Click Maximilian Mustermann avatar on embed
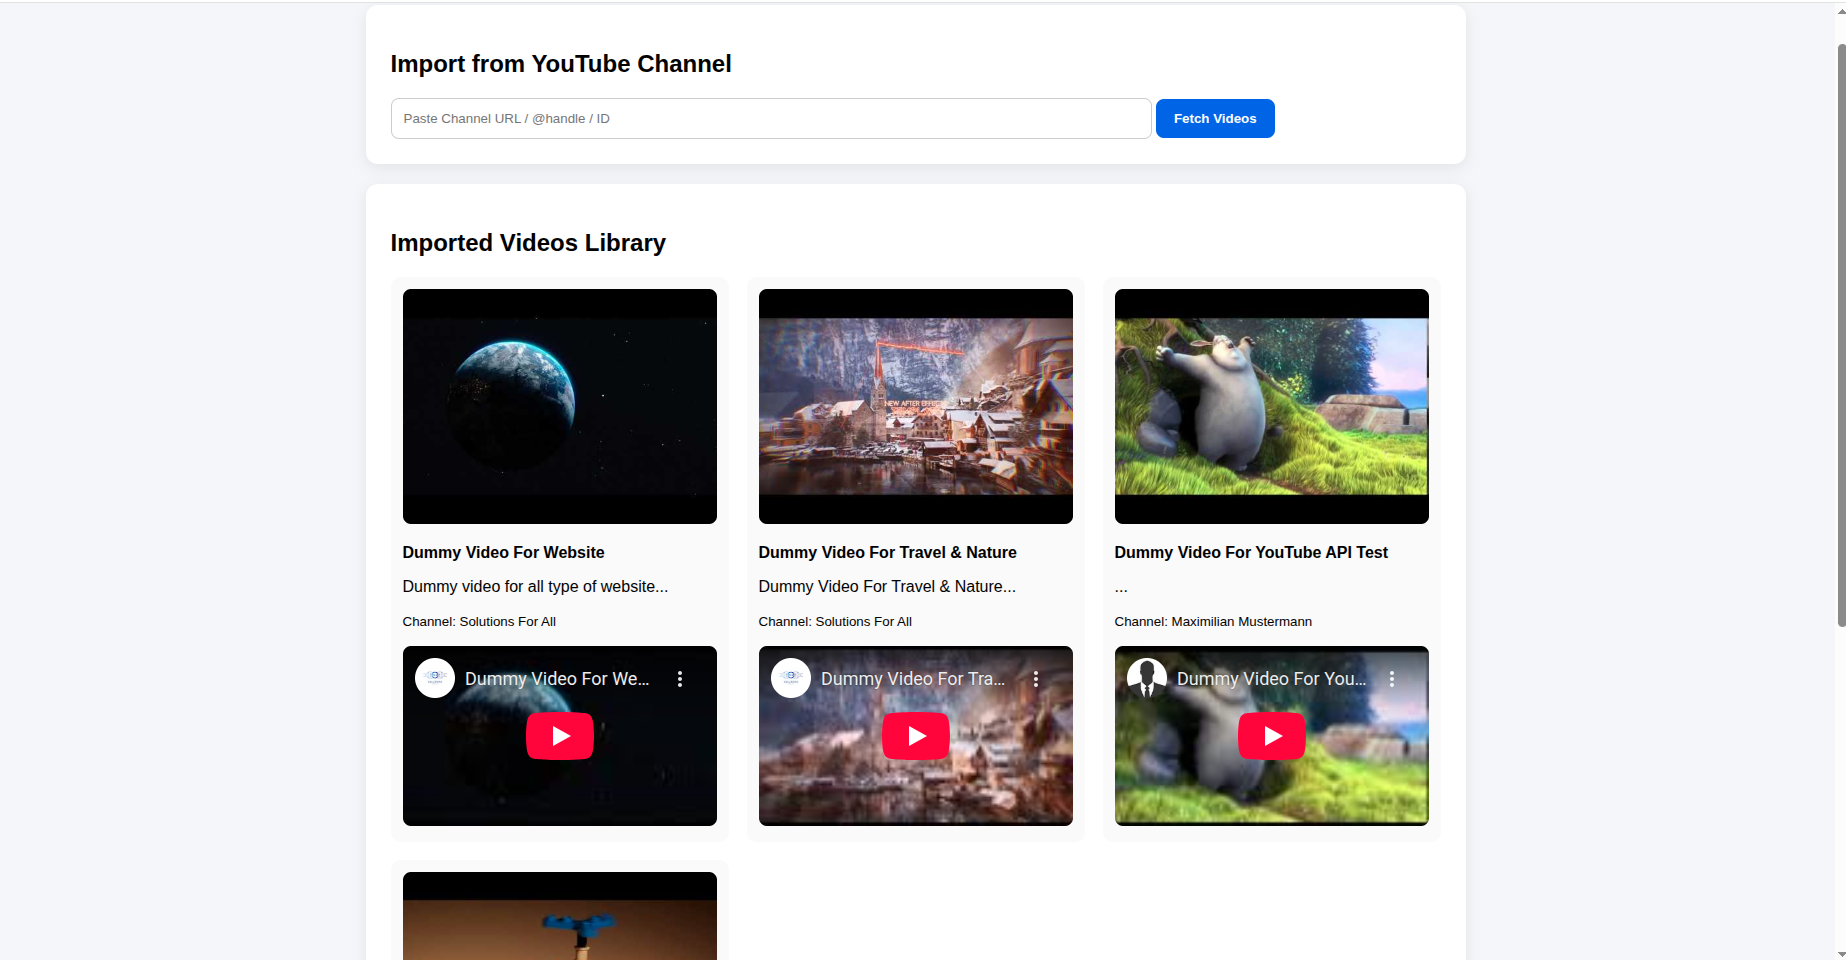The image size is (1846, 960). 1147,678
